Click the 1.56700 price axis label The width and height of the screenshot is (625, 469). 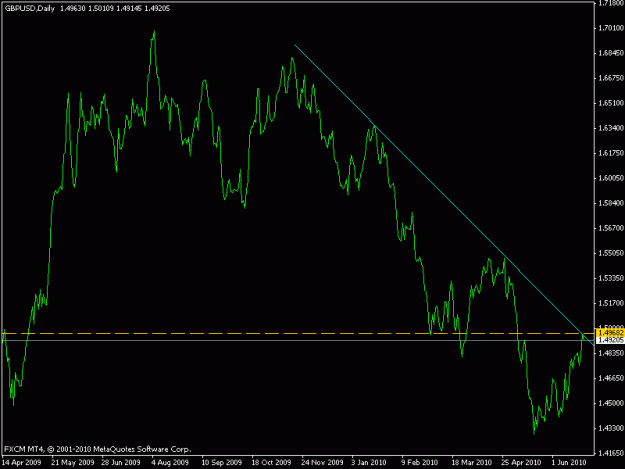(611, 228)
